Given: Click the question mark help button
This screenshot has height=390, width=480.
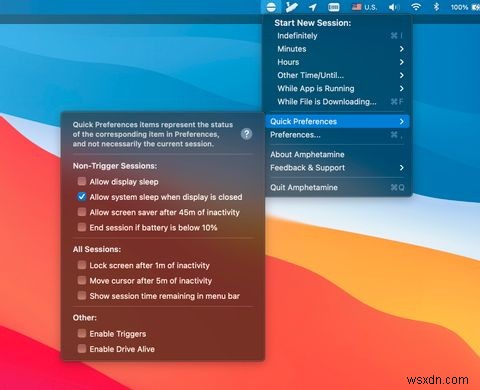Looking at the screenshot, I should coord(246,134).
